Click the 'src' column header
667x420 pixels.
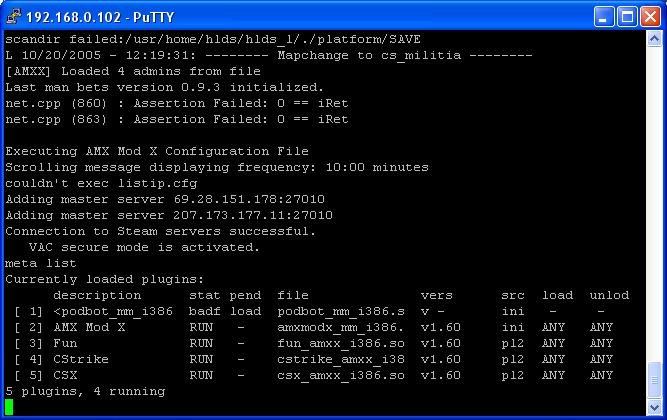point(513,295)
